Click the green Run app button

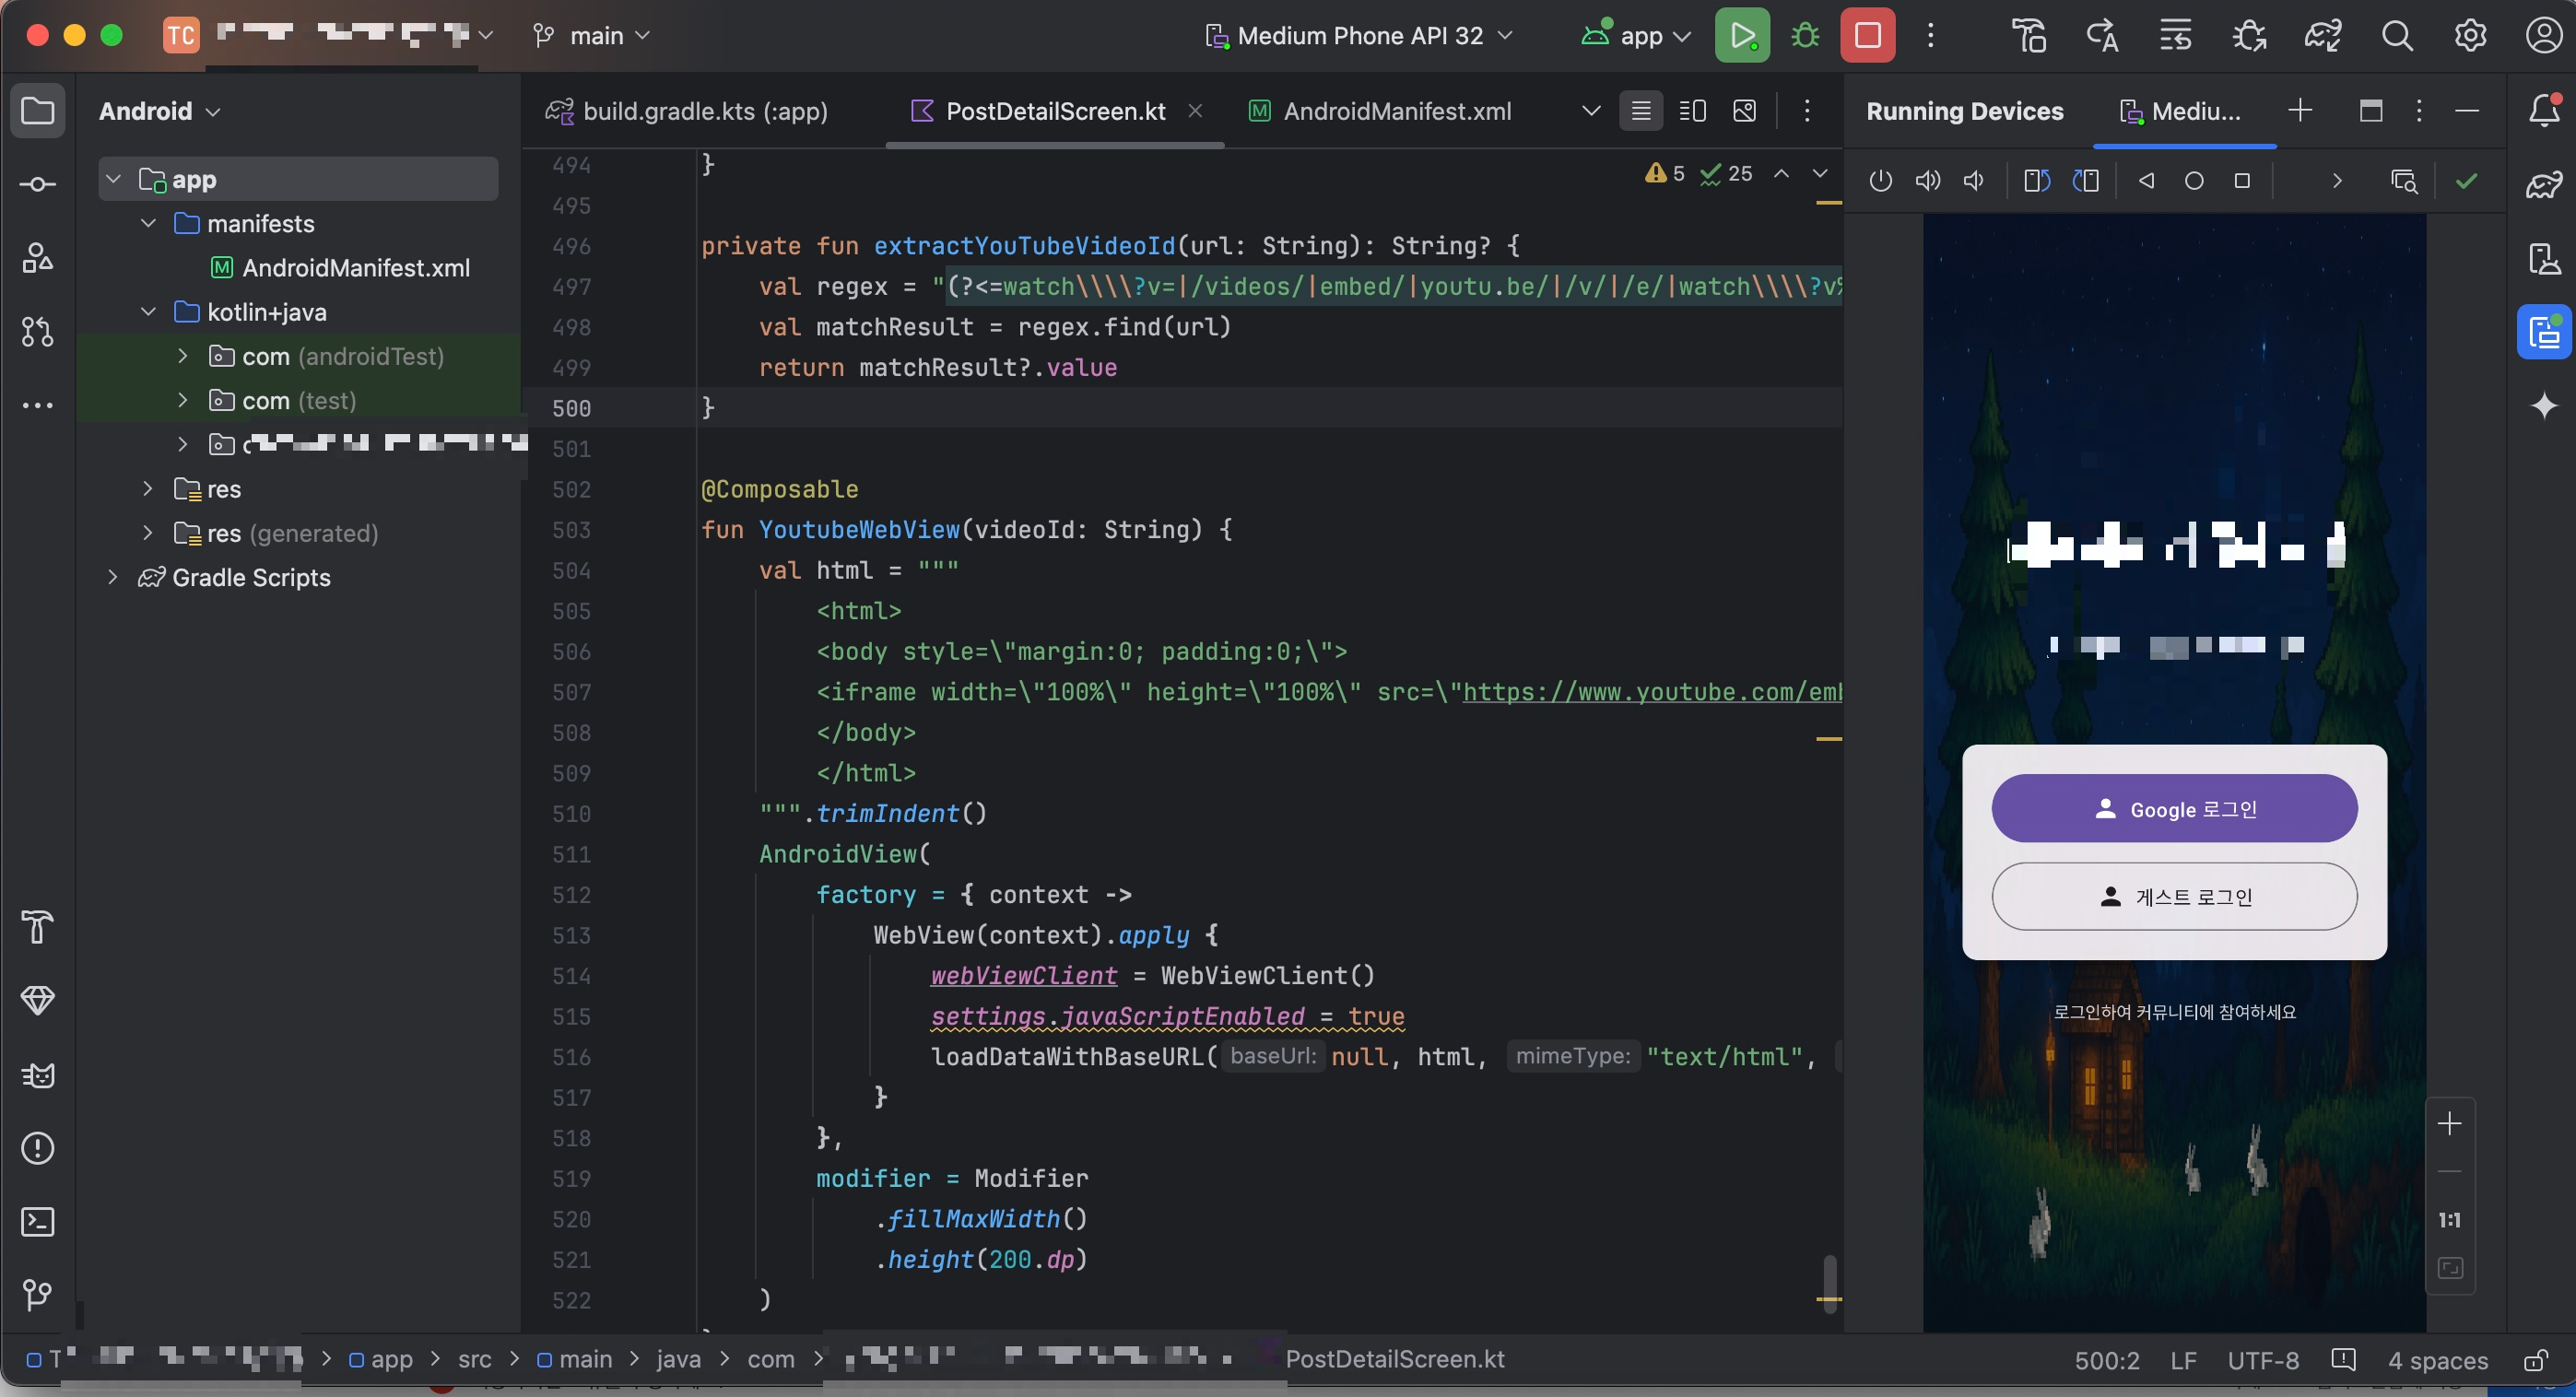click(1742, 36)
